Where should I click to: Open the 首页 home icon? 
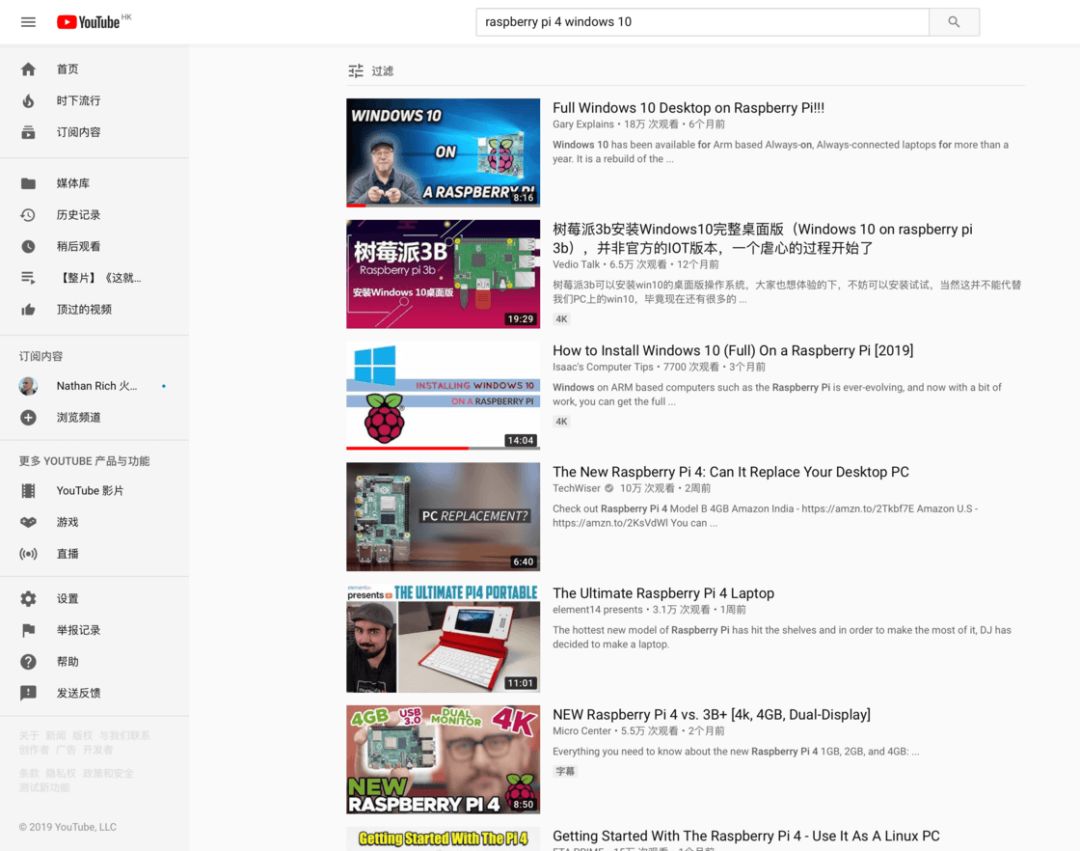point(28,69)
